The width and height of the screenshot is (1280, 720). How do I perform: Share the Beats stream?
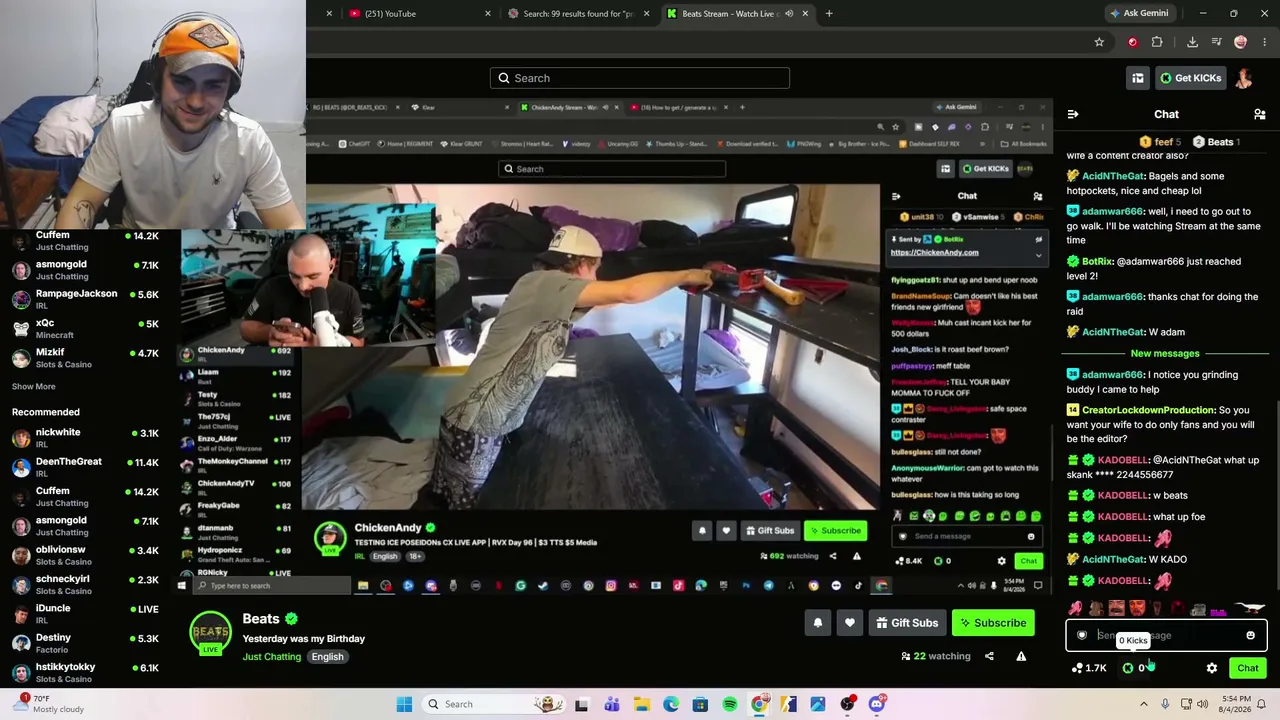tap(989, 656)
